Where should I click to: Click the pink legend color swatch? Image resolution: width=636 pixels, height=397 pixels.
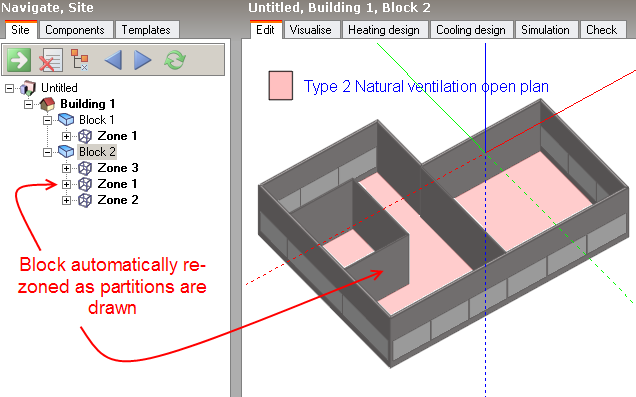tap(281, 86)
